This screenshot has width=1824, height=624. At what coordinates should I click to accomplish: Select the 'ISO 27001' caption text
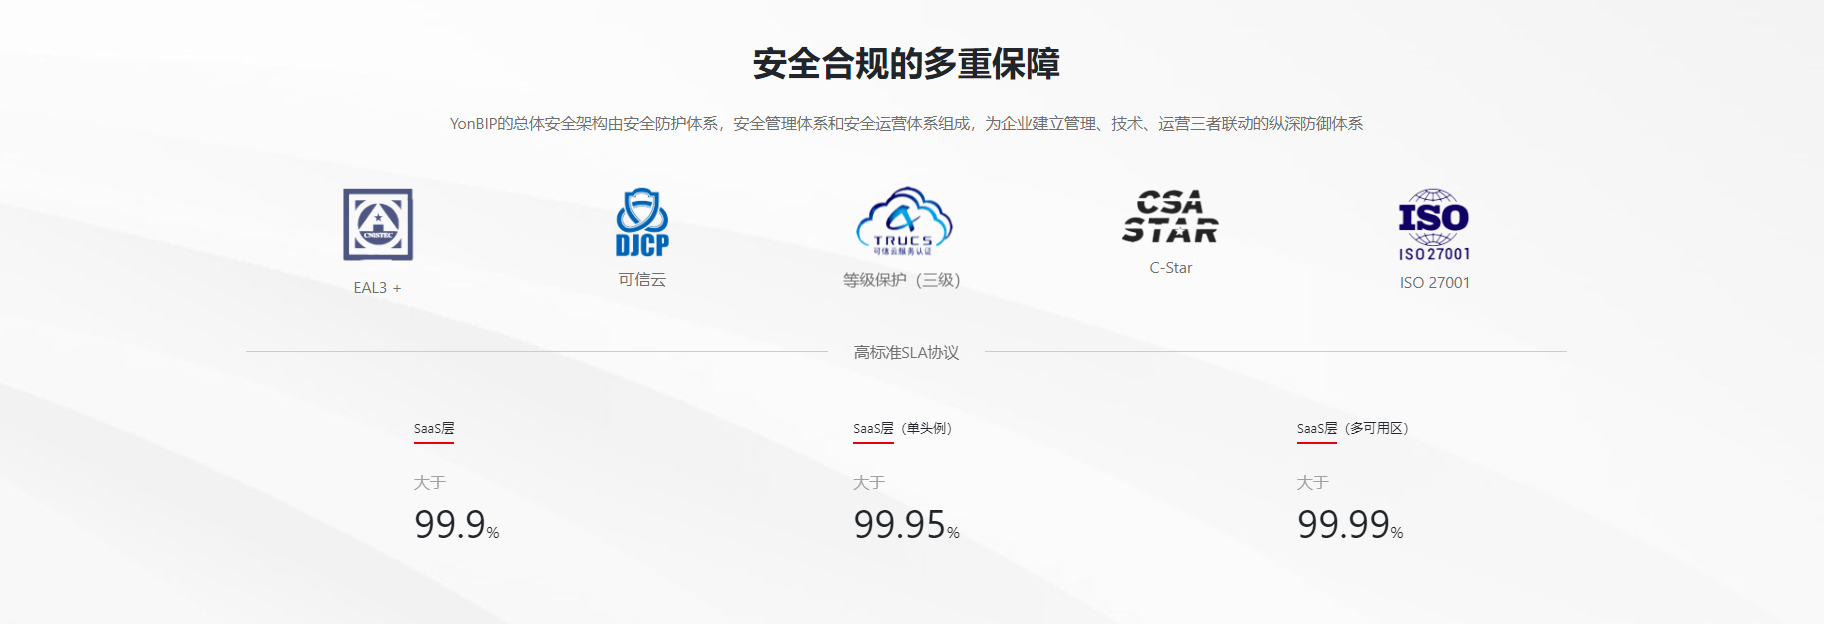tap(1435, 283)
